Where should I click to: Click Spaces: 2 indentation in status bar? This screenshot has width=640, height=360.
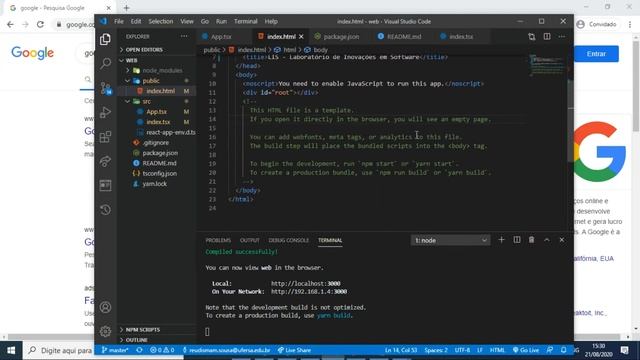point(436,350)
